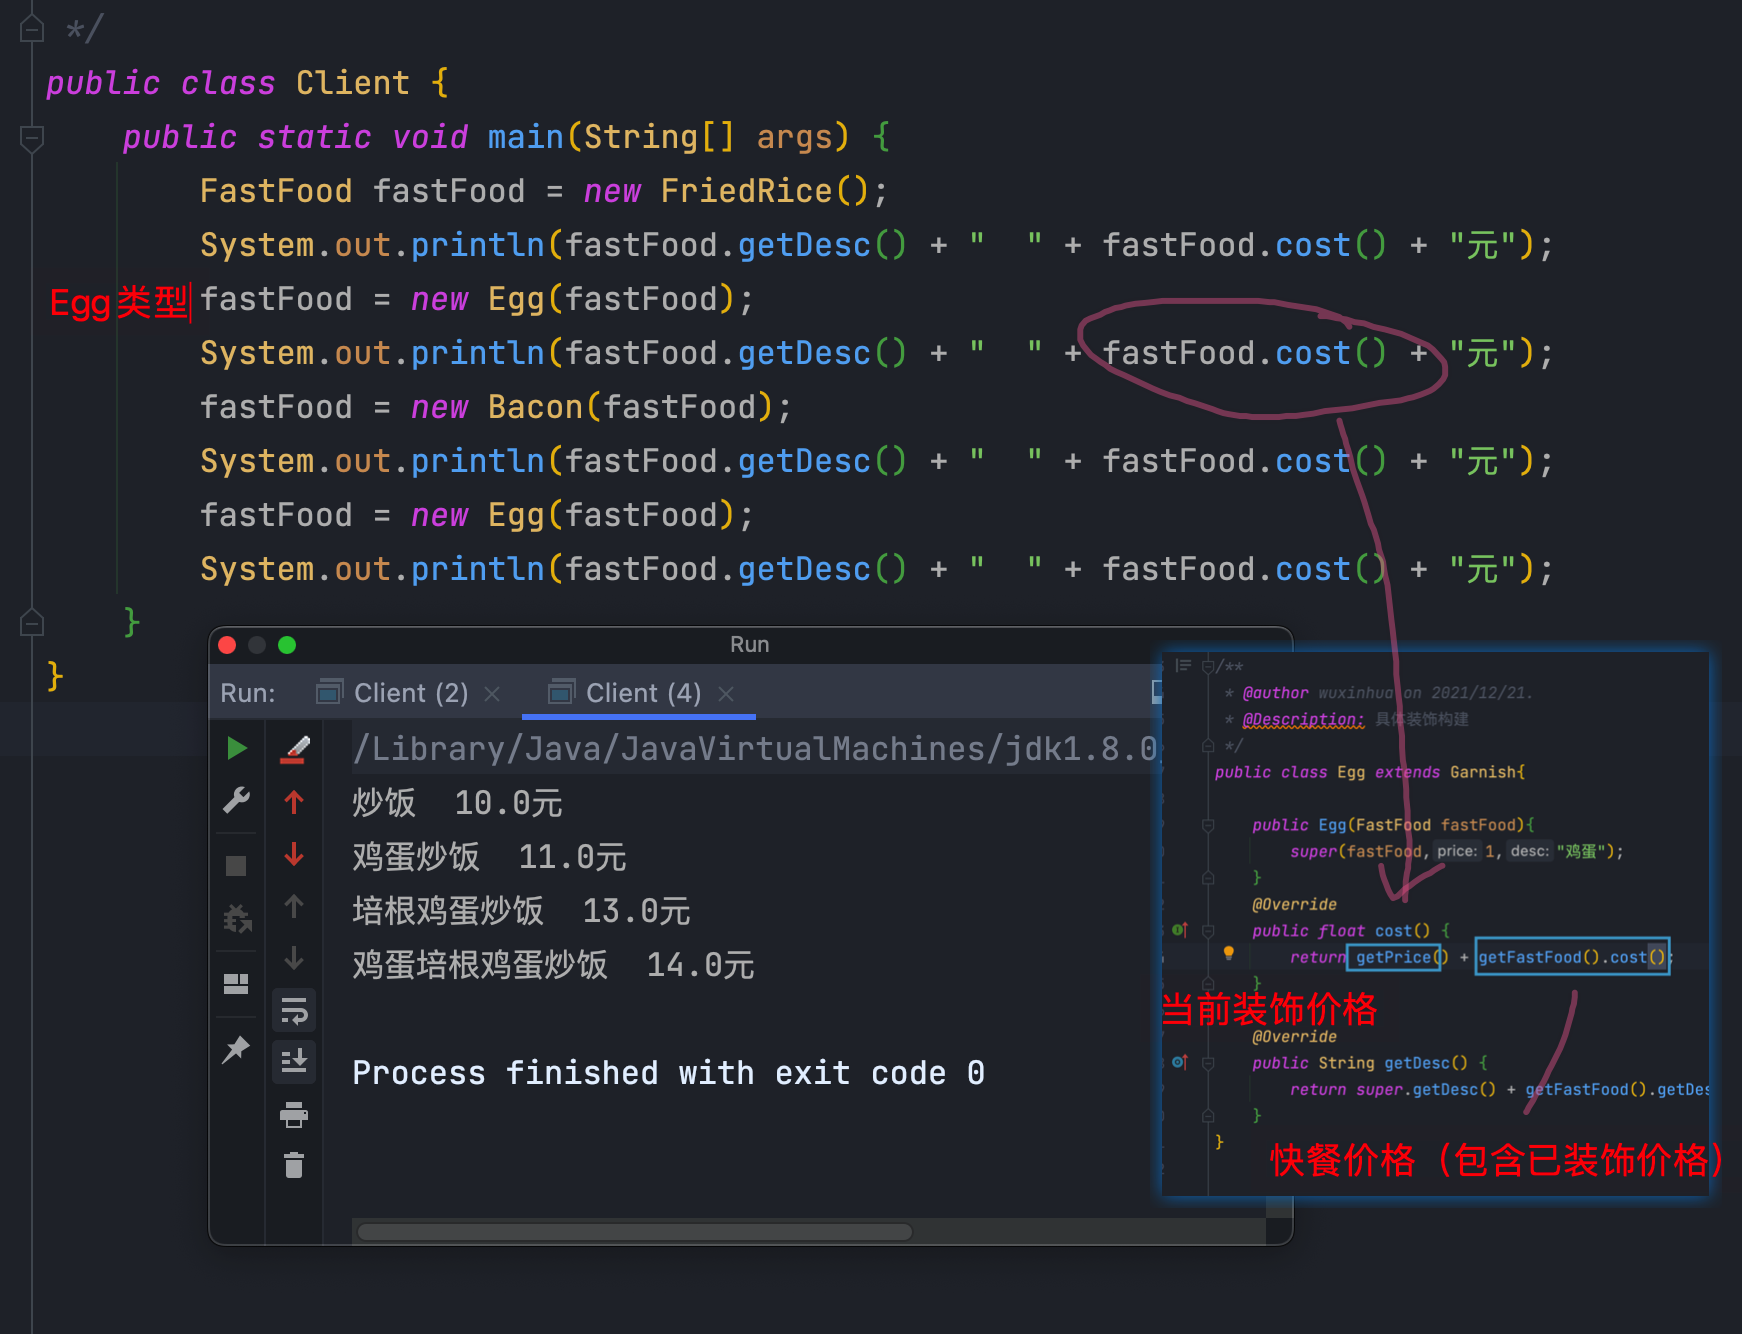Image resolution: width=1742 pixels, height=1334 pixels.
Task: Click the lines icon atop the Egg snippet gutter
Action: click(1184, 666)
